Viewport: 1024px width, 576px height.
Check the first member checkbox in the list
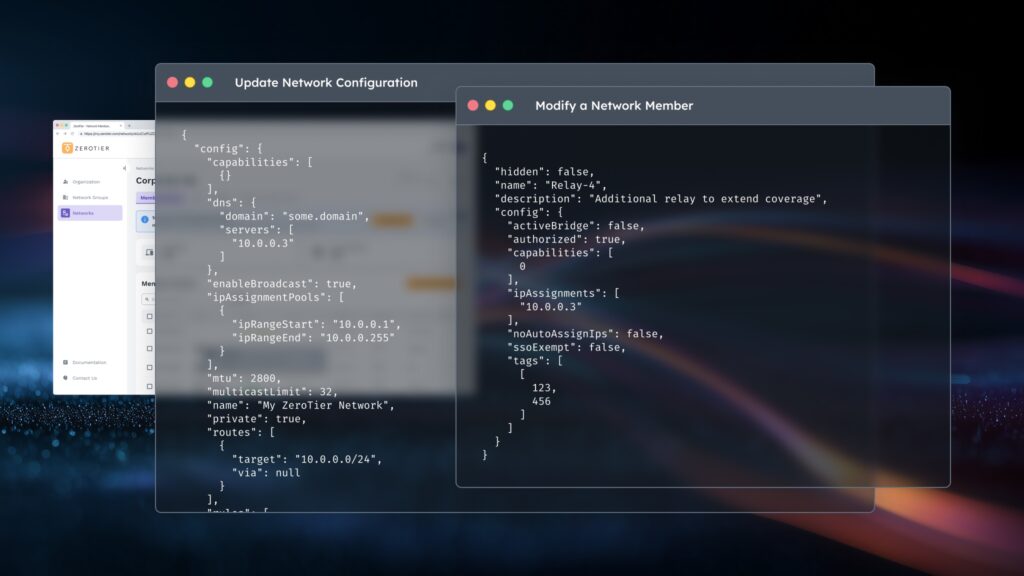tap(148, 315)
